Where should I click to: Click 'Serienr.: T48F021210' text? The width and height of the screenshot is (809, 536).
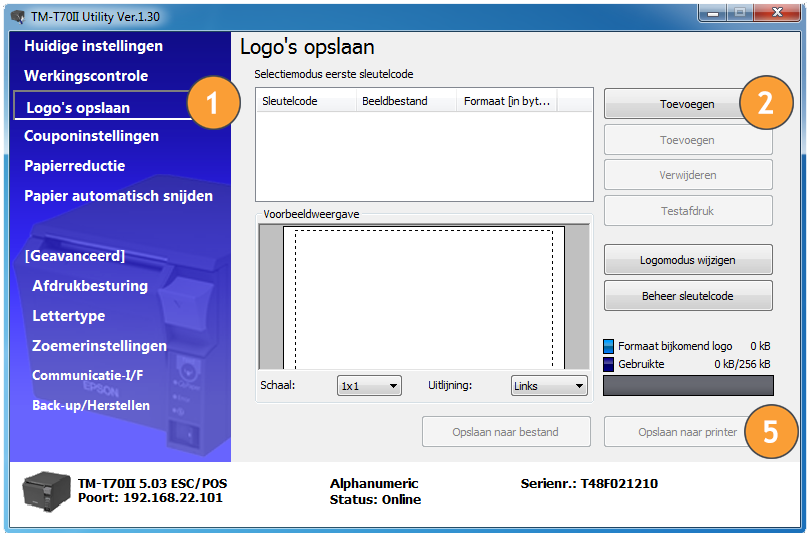(x=589, y=483)
